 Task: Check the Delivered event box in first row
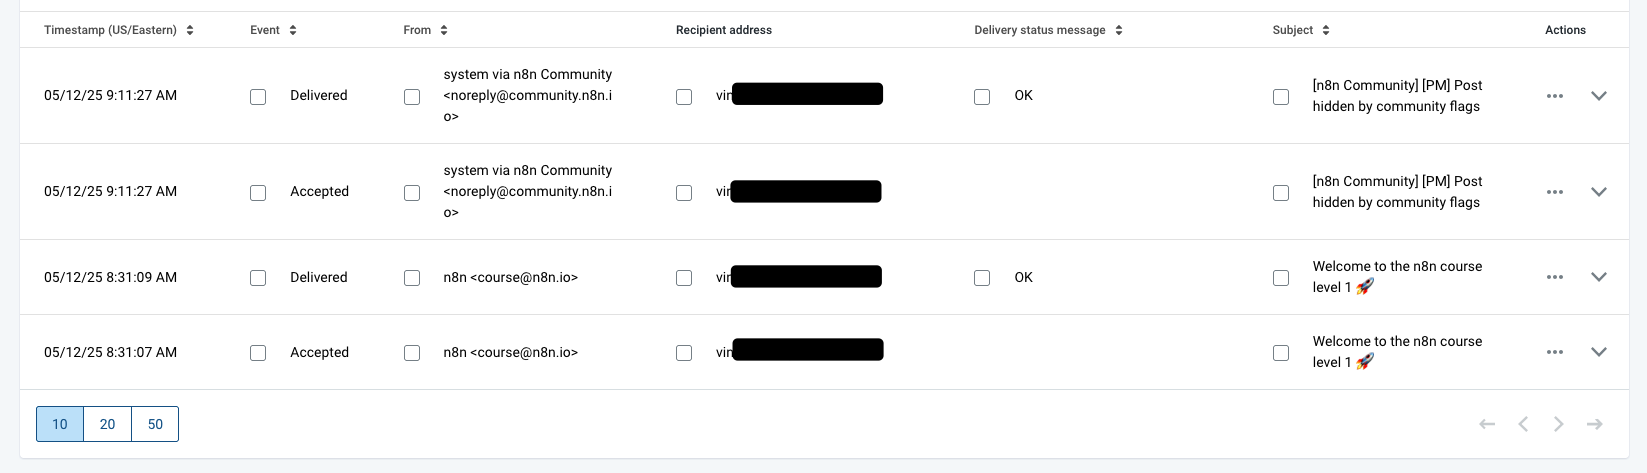coord(258,97)
